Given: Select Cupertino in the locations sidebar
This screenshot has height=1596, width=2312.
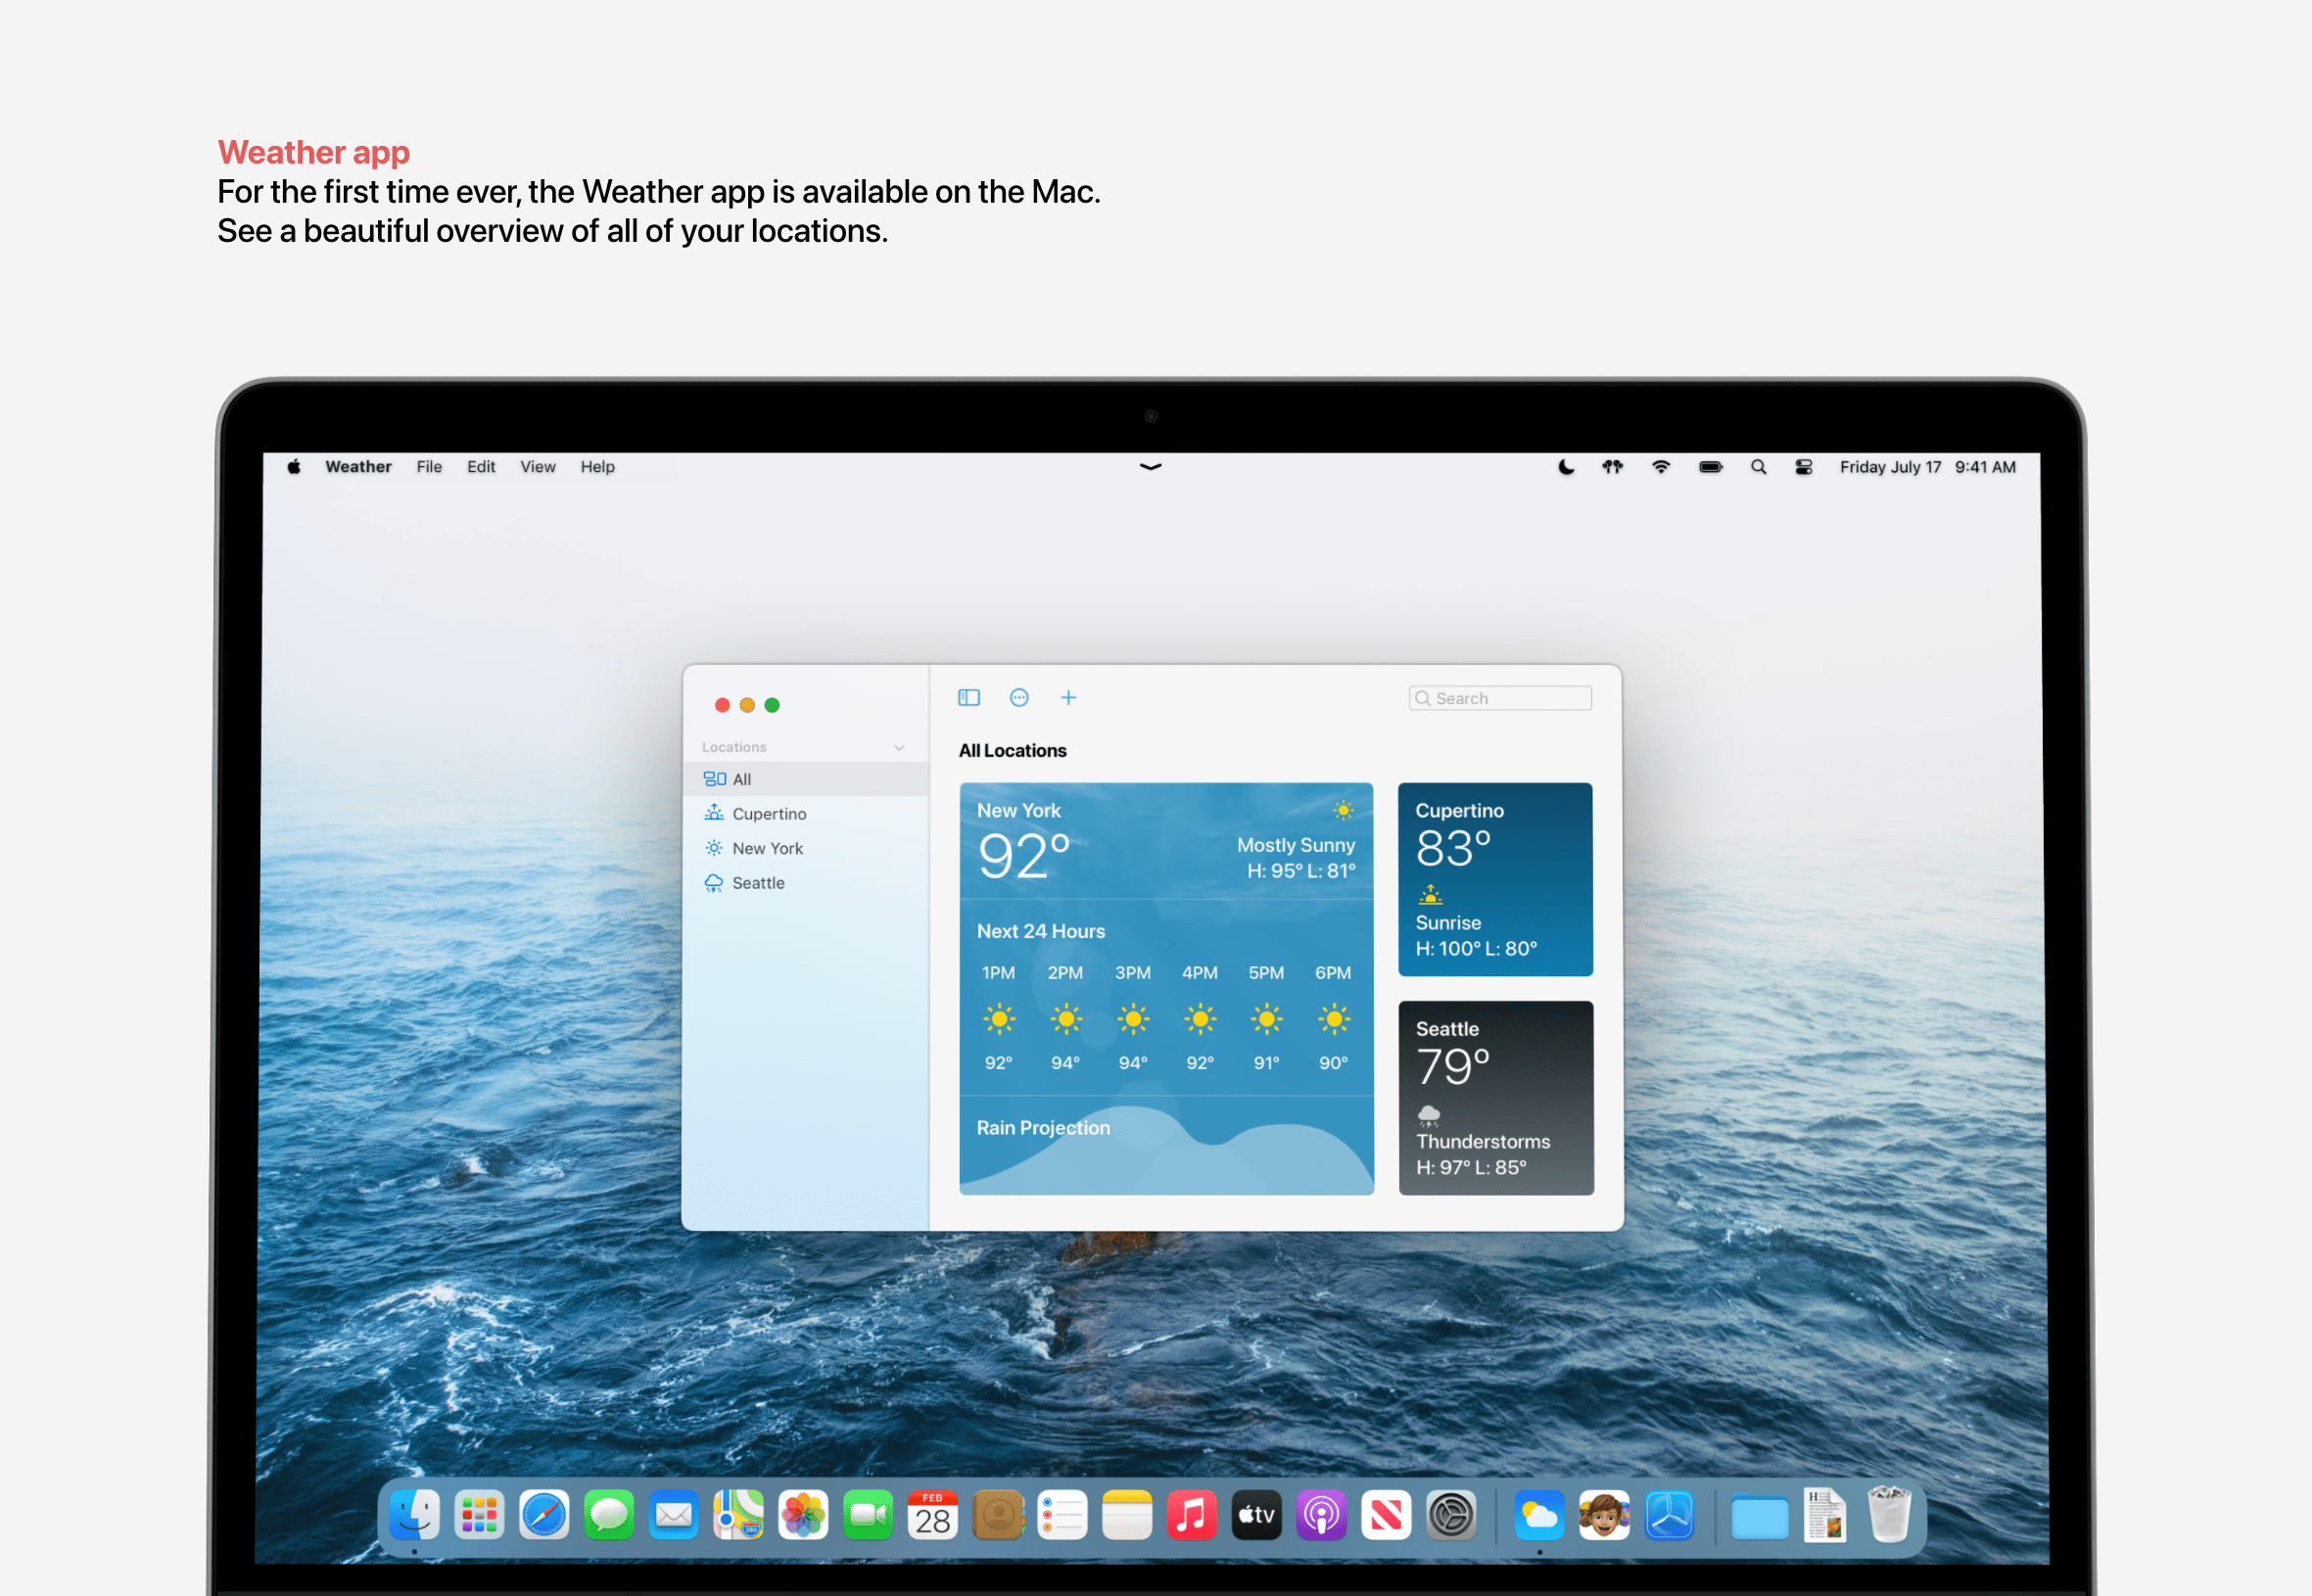Looking at the screenshot, I should click(769, 813).
